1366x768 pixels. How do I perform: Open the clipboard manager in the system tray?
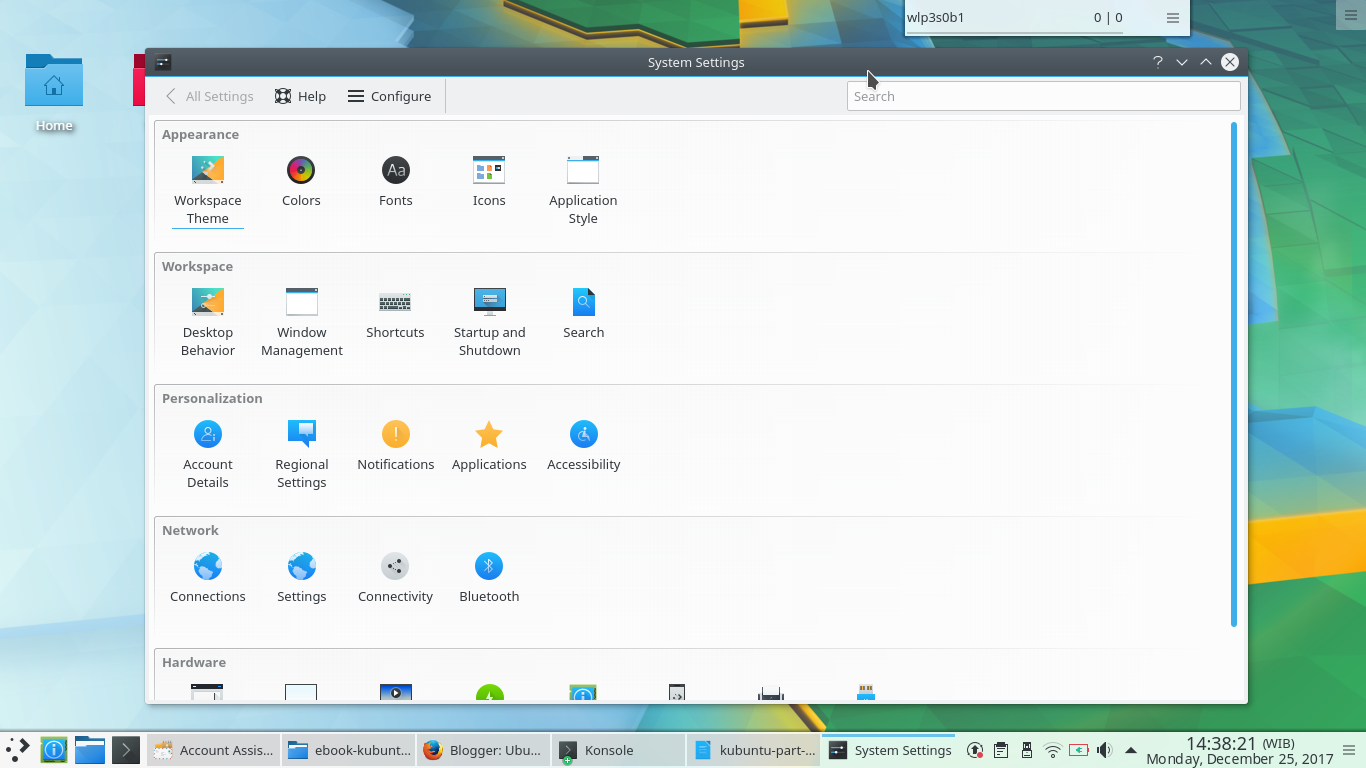click(1001, 750)
